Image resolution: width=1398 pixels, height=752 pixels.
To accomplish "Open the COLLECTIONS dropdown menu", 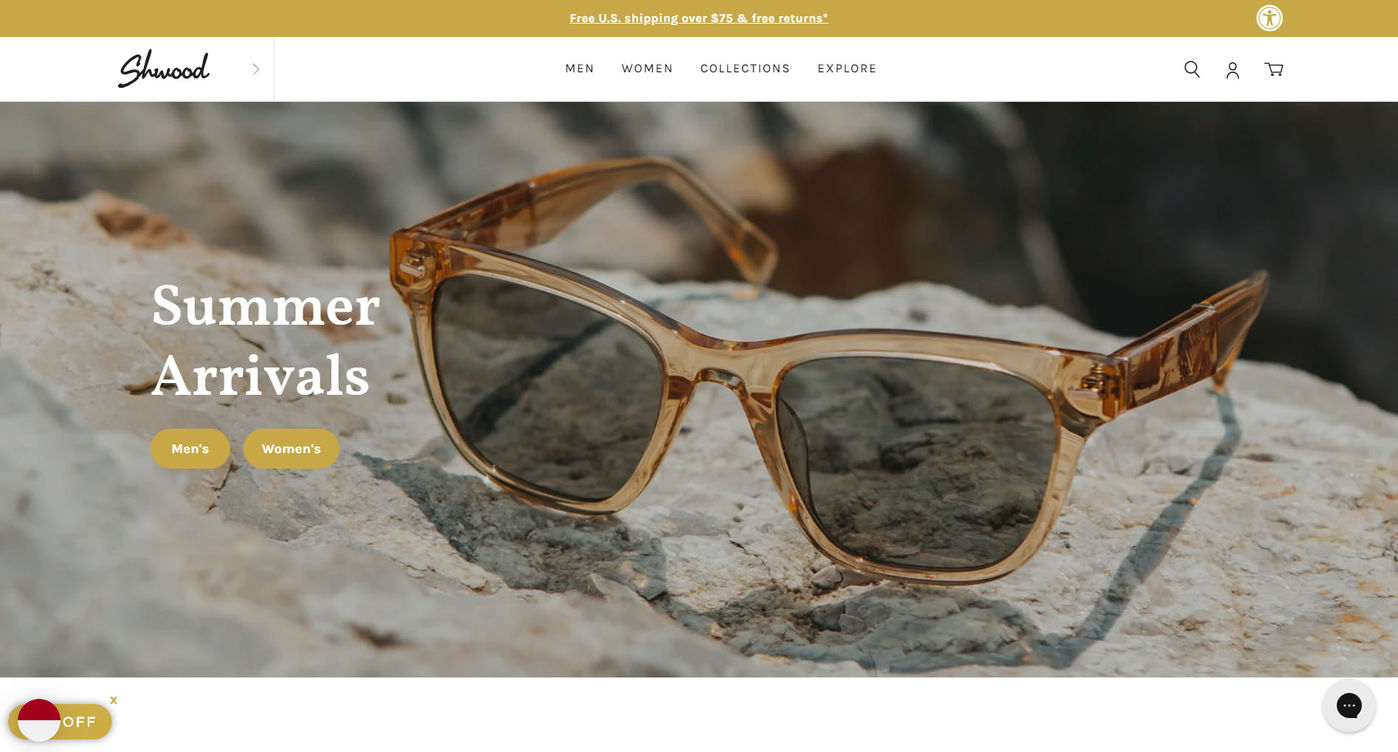I will click(745, 69).
